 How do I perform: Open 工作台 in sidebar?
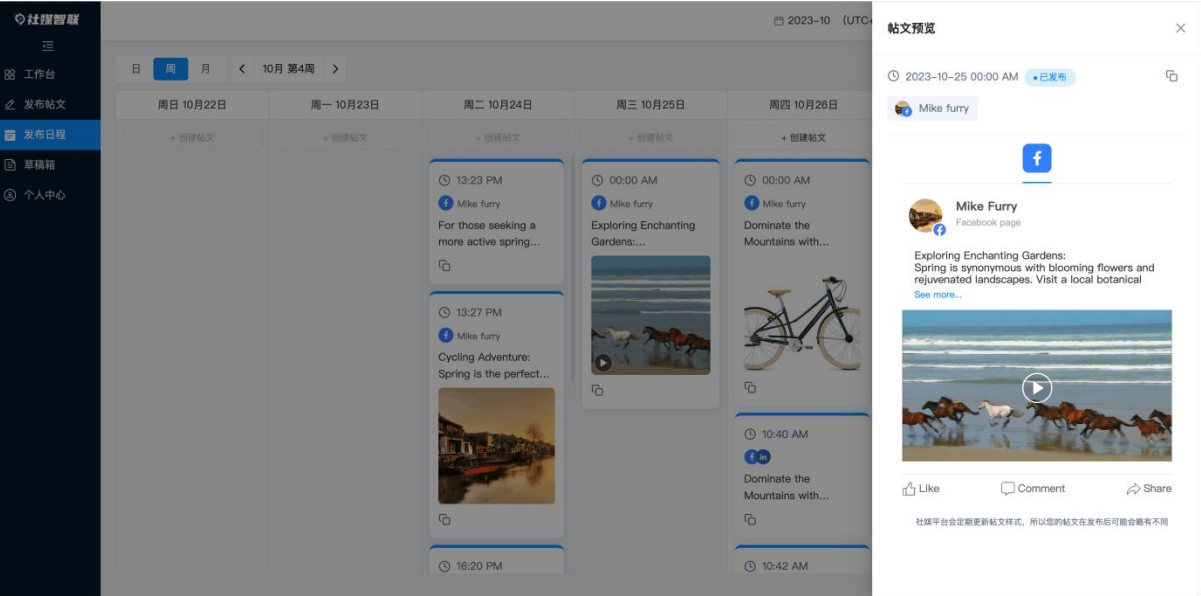(40, 74)
